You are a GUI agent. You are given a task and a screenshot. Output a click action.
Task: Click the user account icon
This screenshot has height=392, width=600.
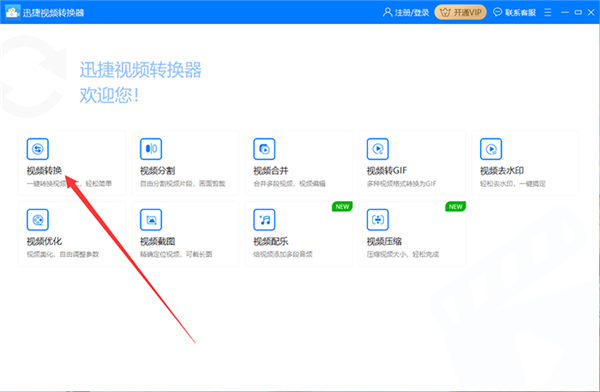pos(387,12)
